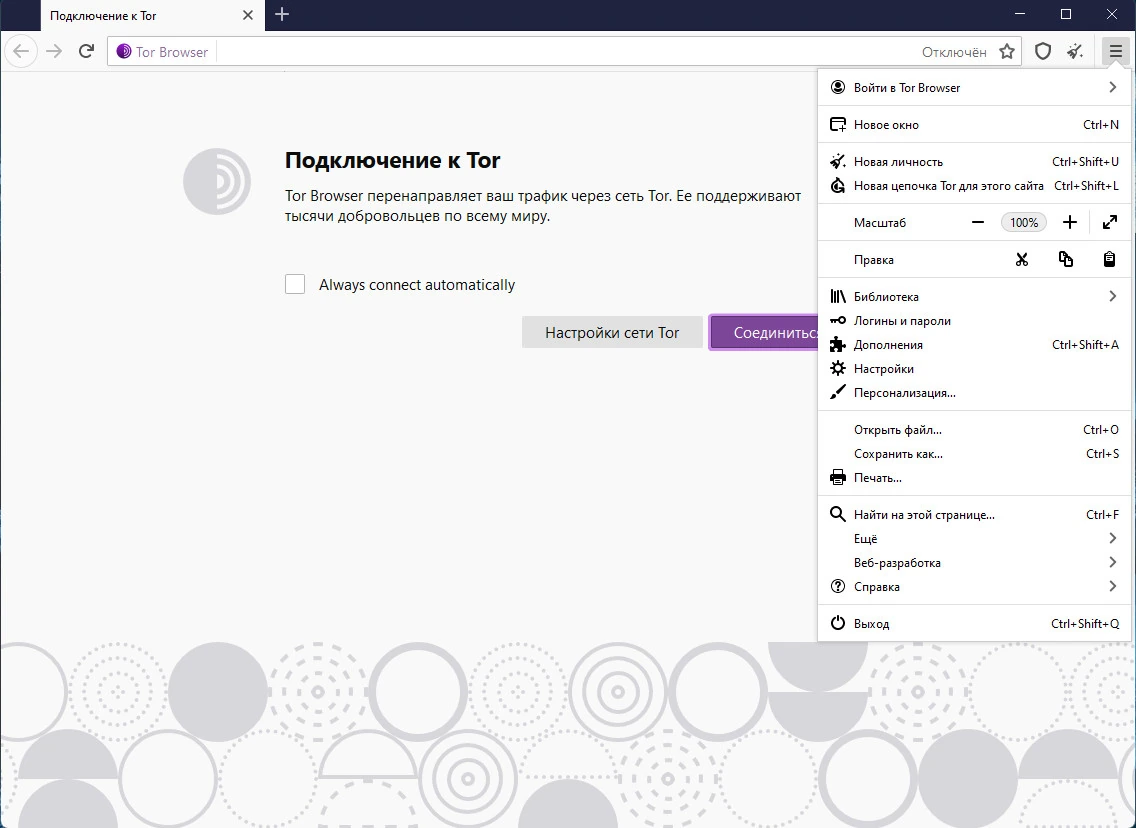Bookmark this page with the star icon
Viewport: 1136px width, 828px height.
pyautogui.click(x=1007, y=51)
